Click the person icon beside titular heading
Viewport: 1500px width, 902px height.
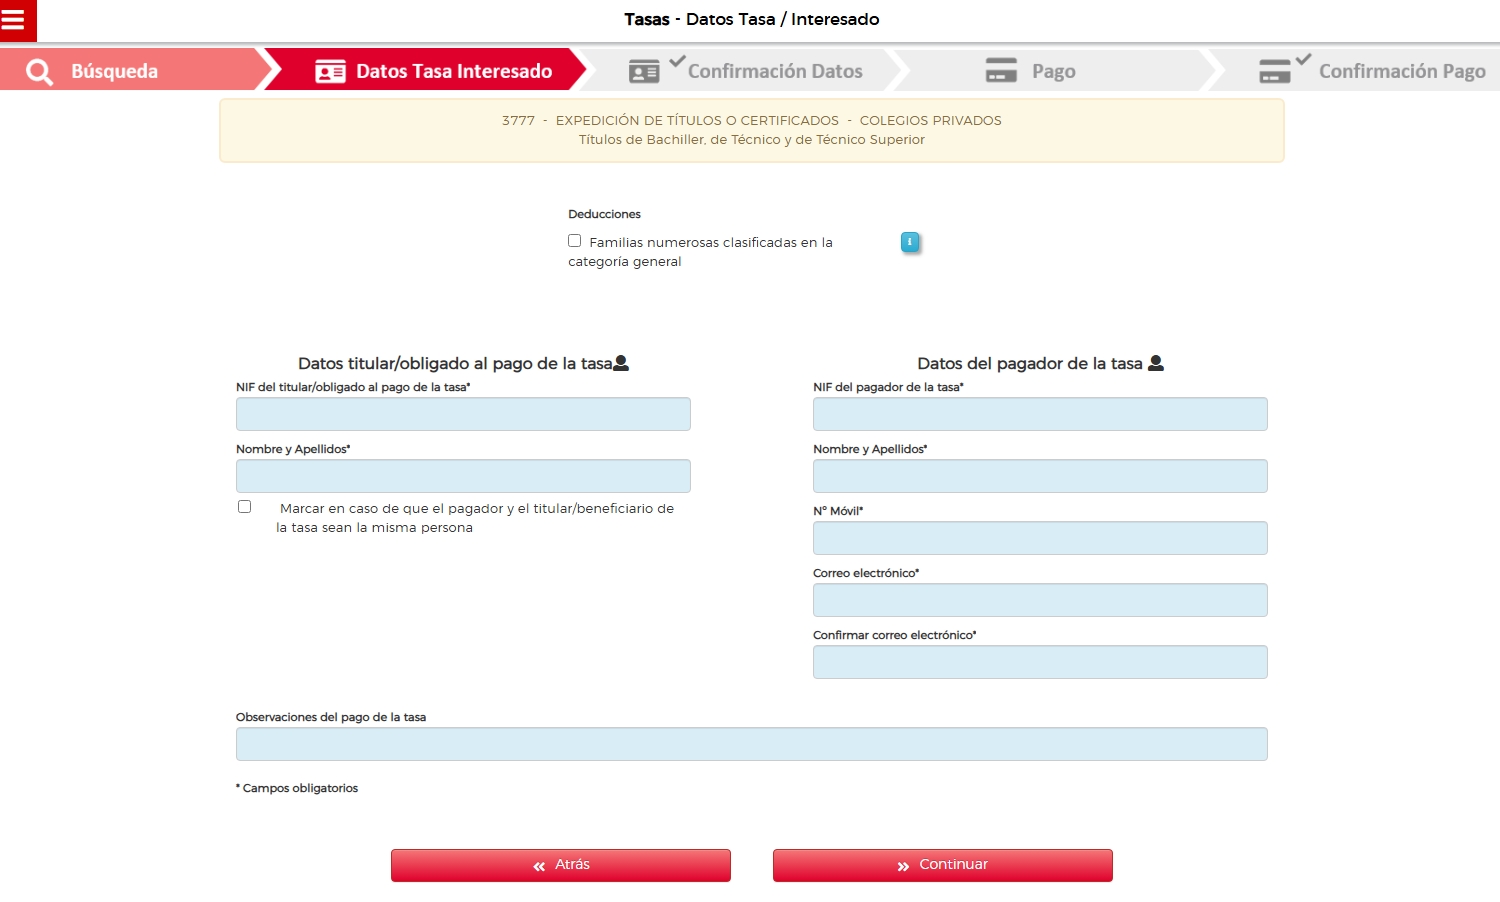coord(621,363)
